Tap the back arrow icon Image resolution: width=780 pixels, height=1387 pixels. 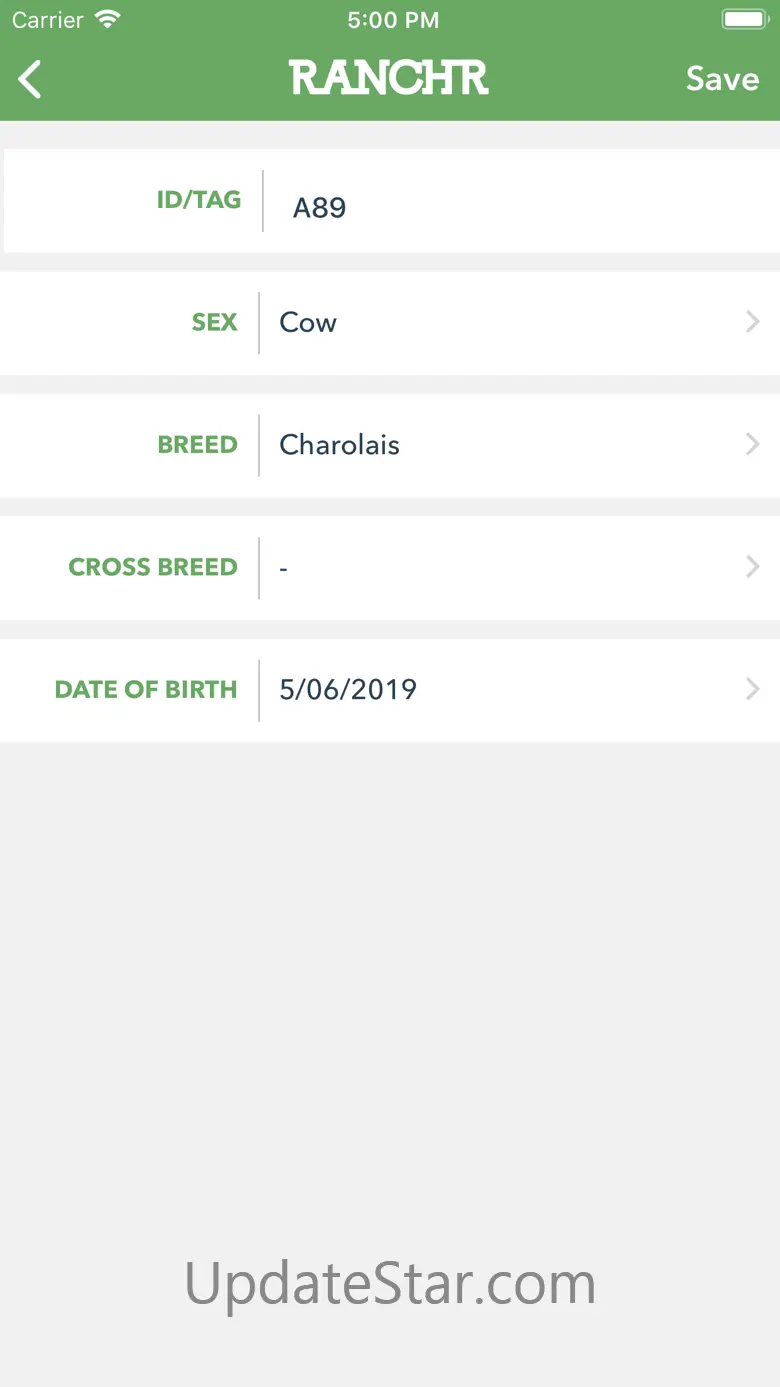31,79
